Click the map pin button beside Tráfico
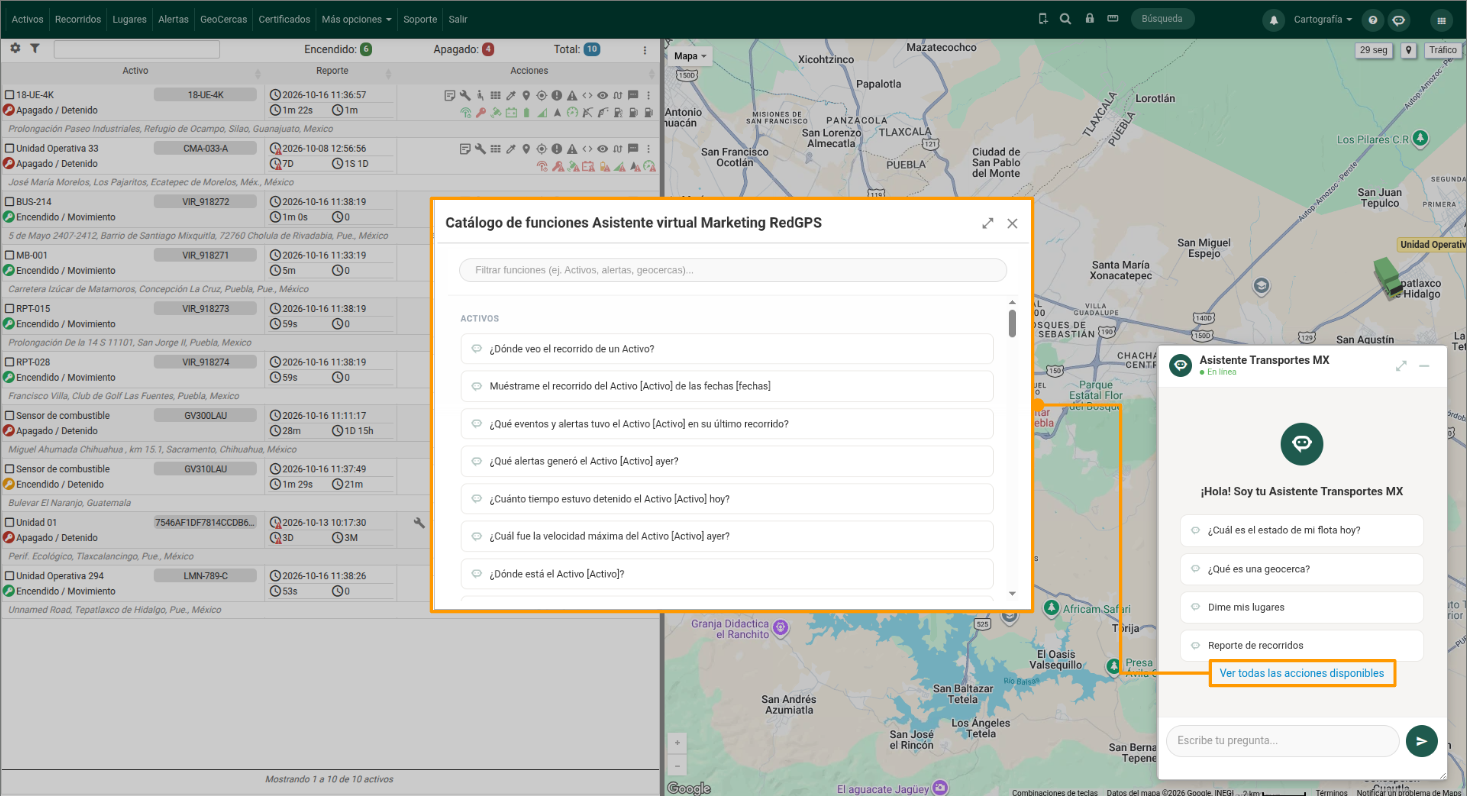 pos(1408,50)
